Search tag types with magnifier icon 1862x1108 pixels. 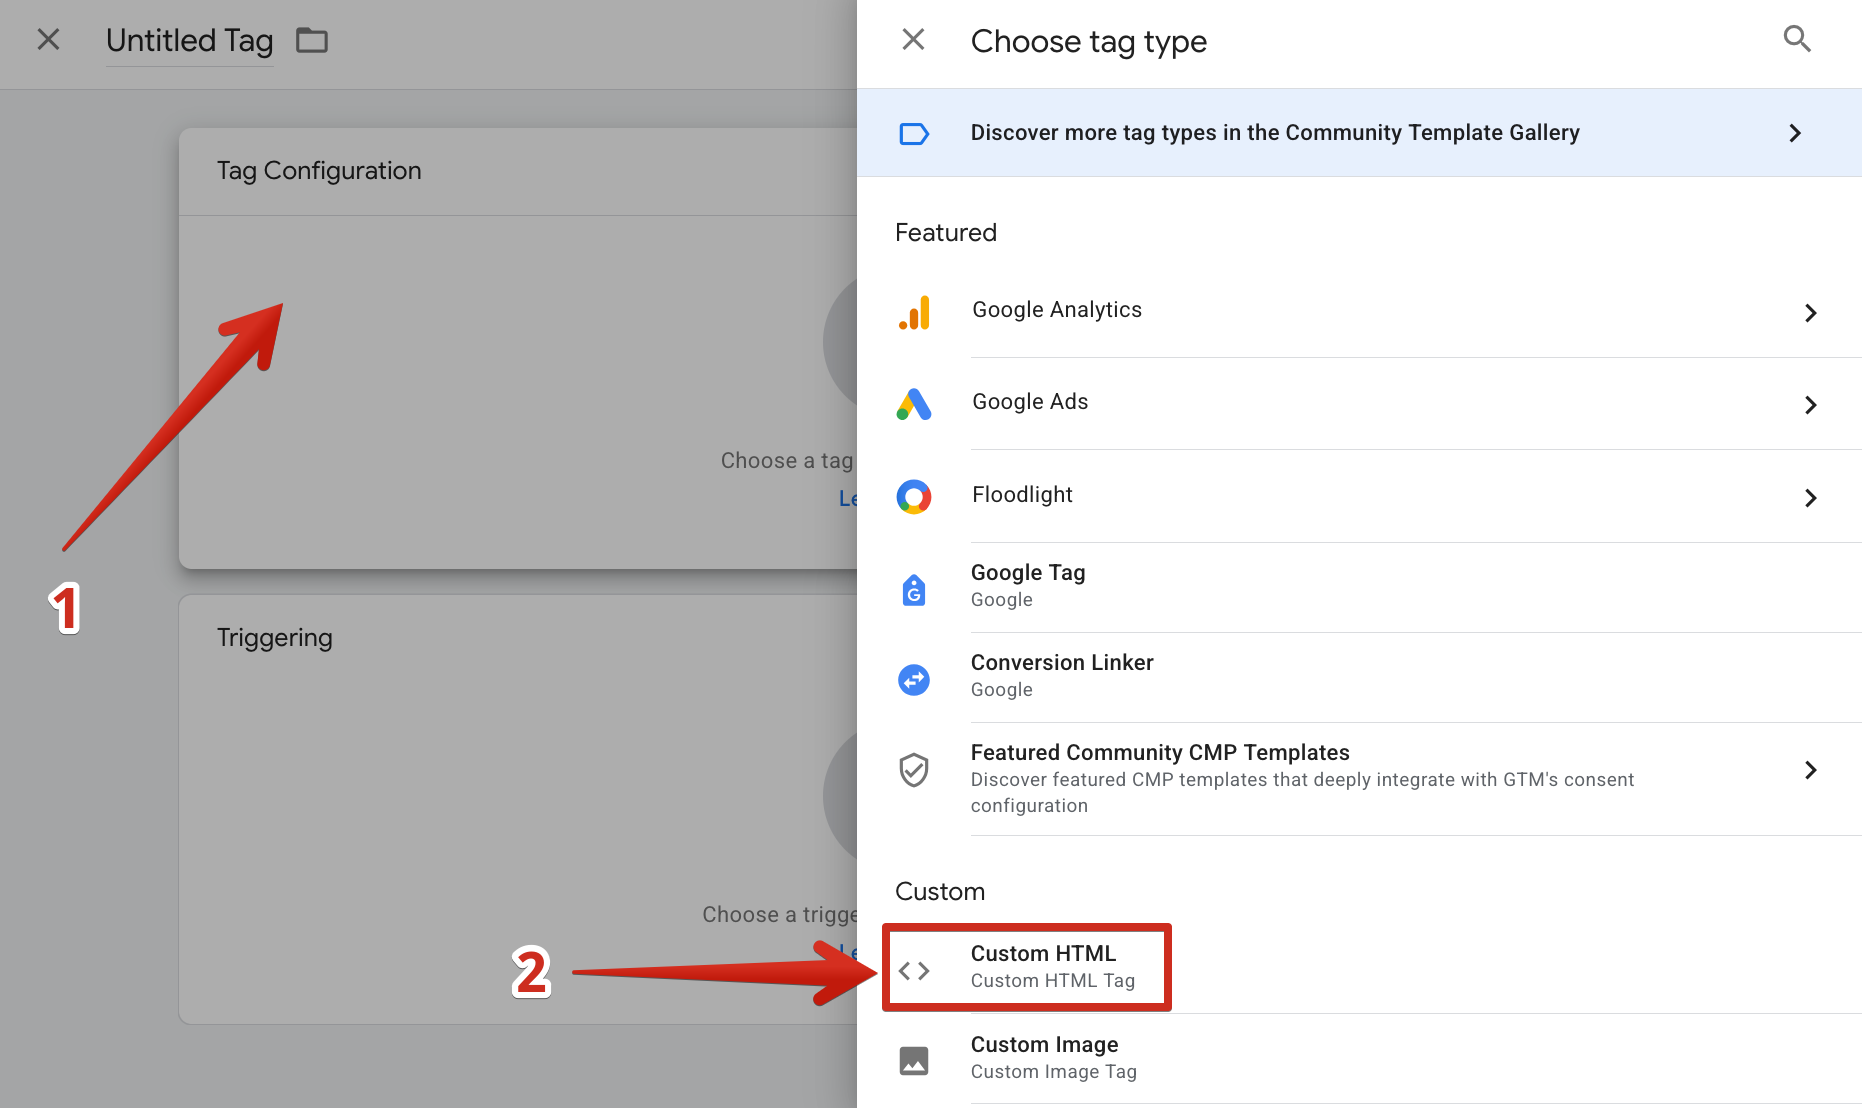coord(1797,40)
